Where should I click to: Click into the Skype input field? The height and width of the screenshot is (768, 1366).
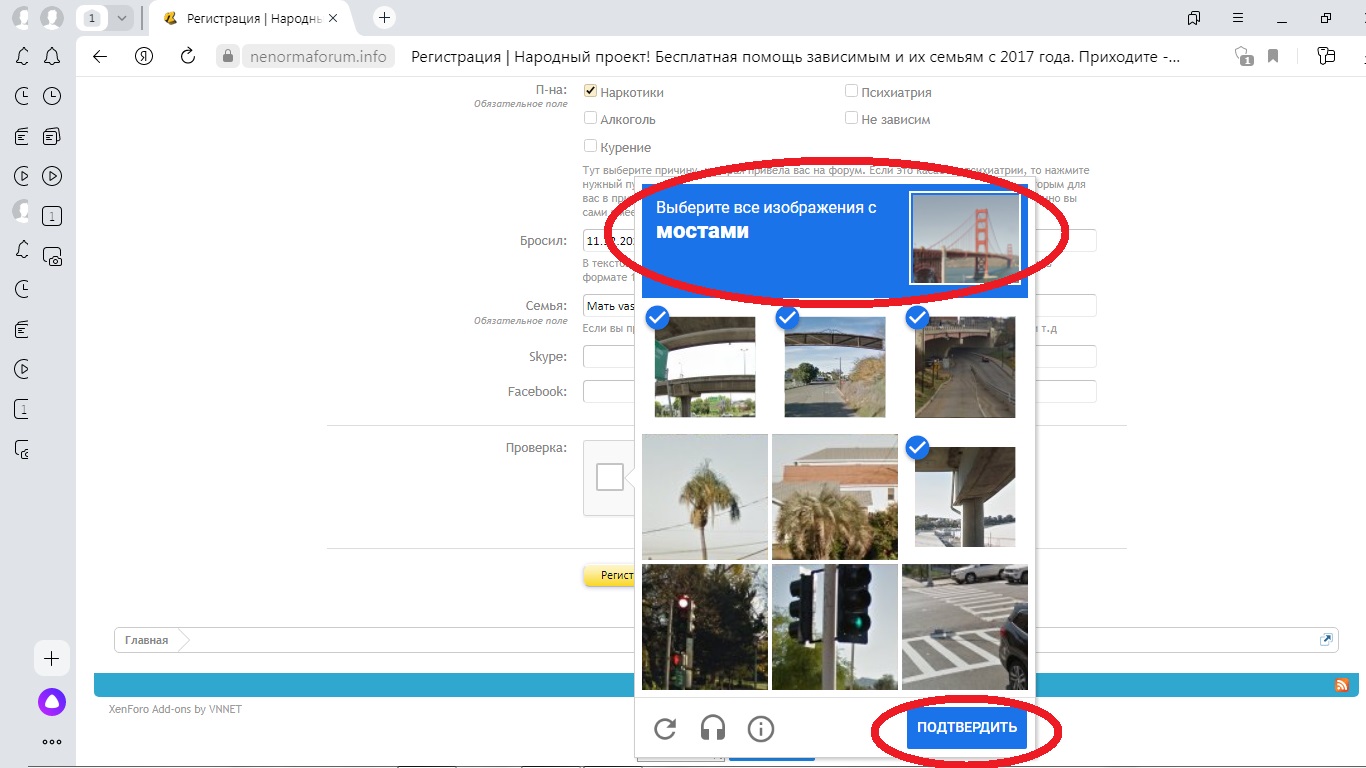608,357
